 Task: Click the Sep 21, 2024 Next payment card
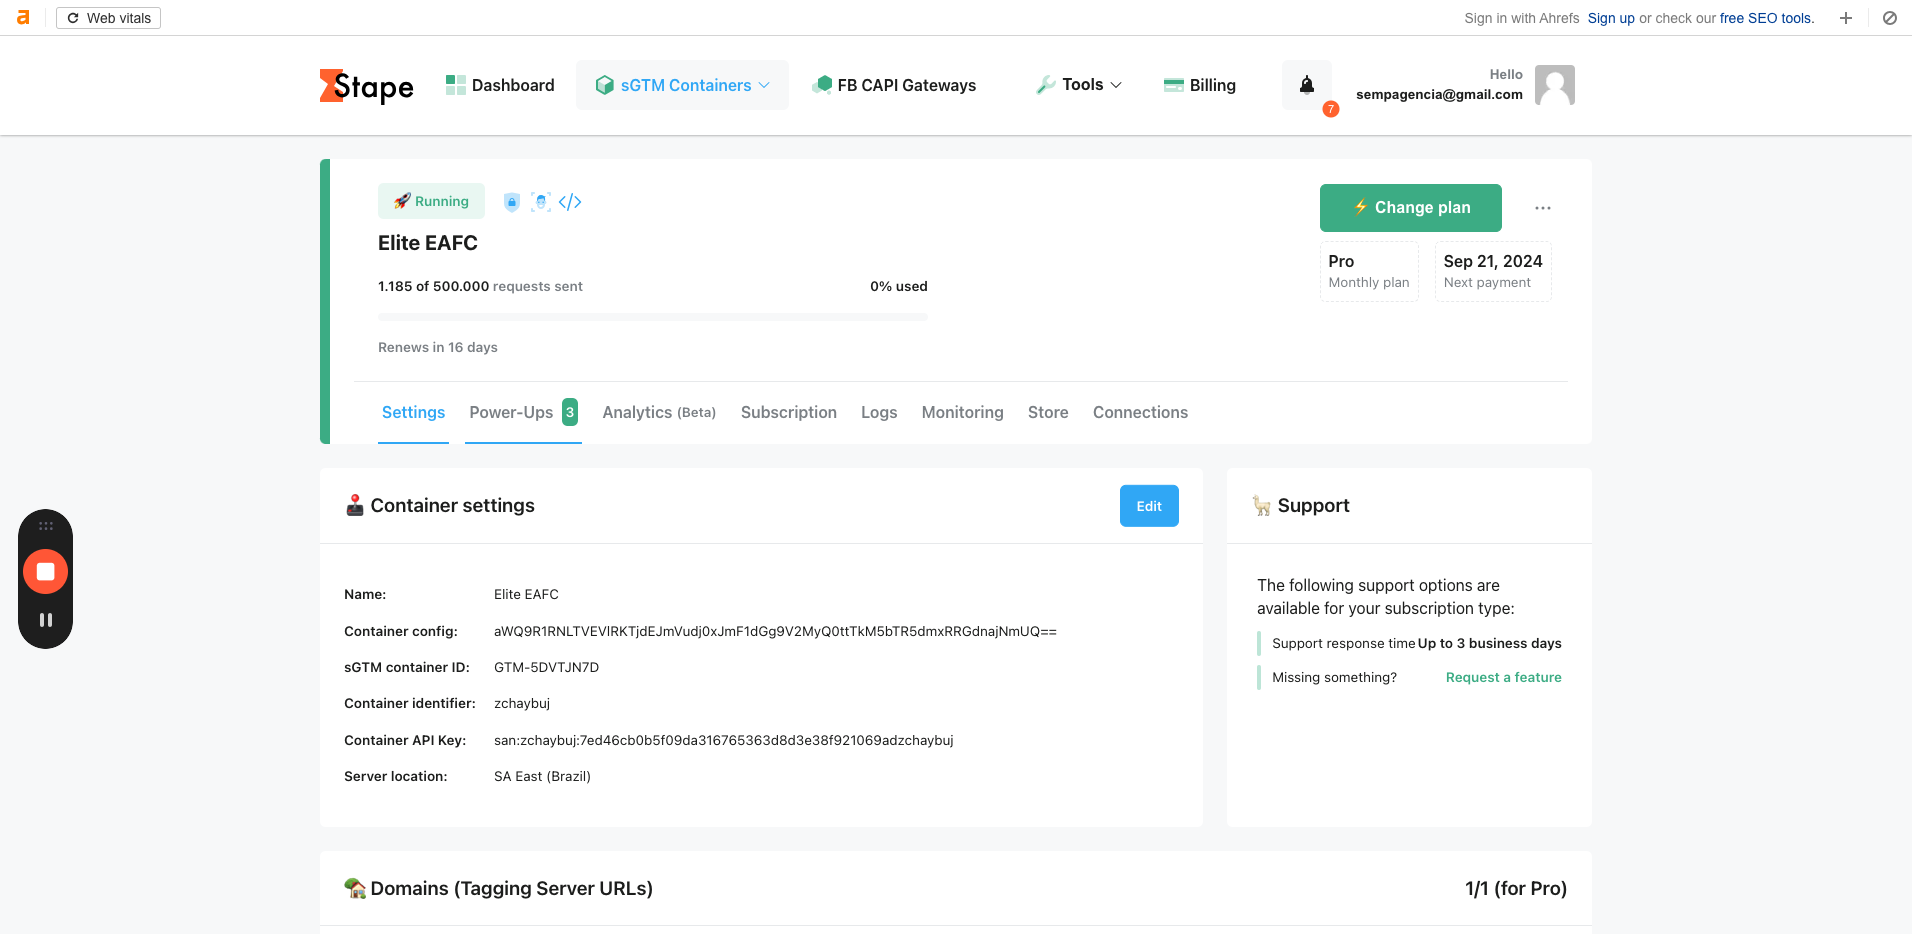coord(1493,271)
